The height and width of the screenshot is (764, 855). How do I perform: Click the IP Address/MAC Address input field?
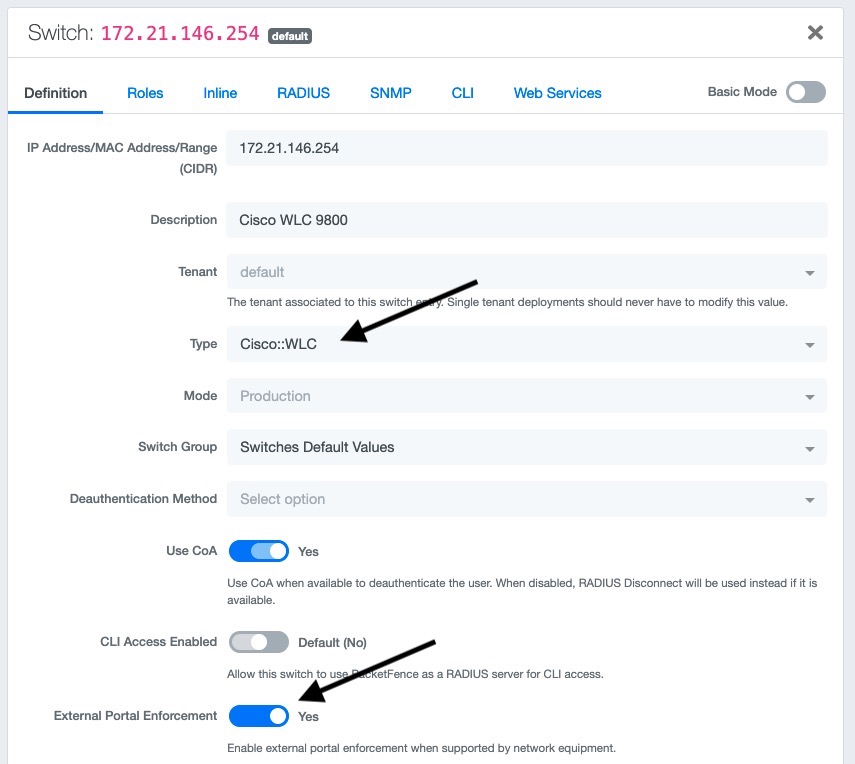(x=526, y=148)
